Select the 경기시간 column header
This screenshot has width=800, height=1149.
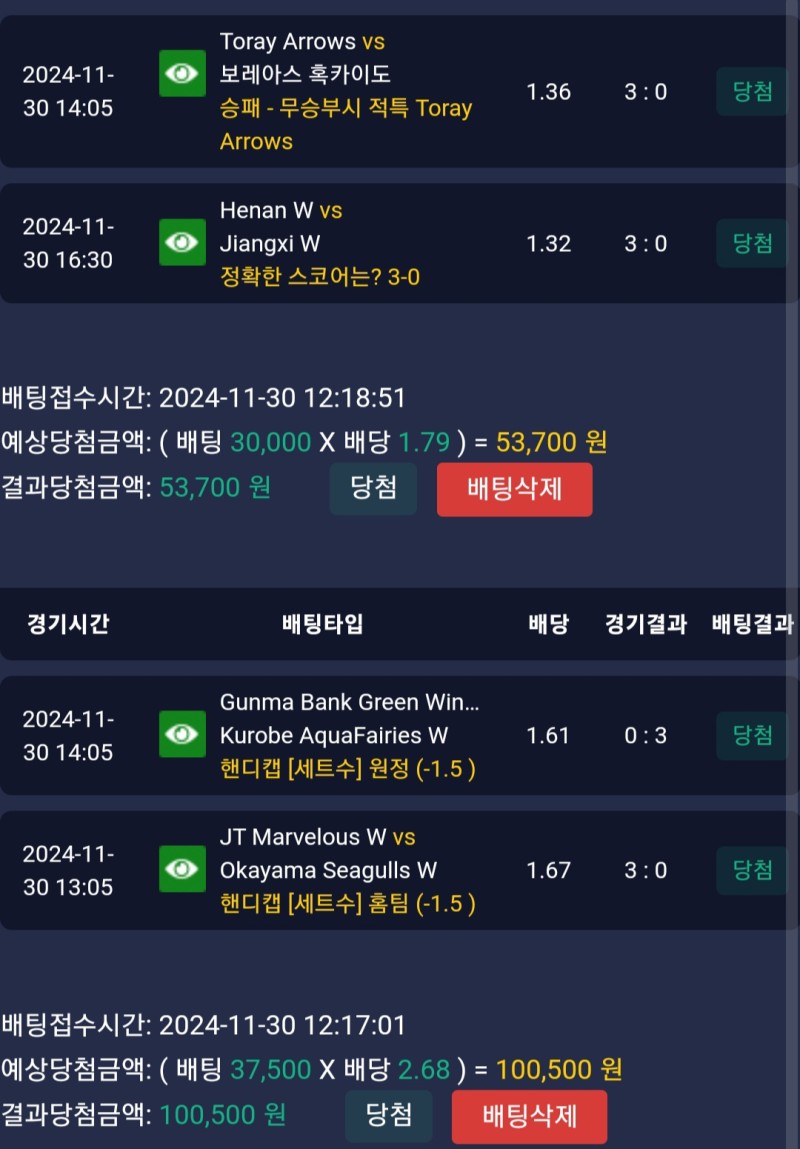coord(68,625)
